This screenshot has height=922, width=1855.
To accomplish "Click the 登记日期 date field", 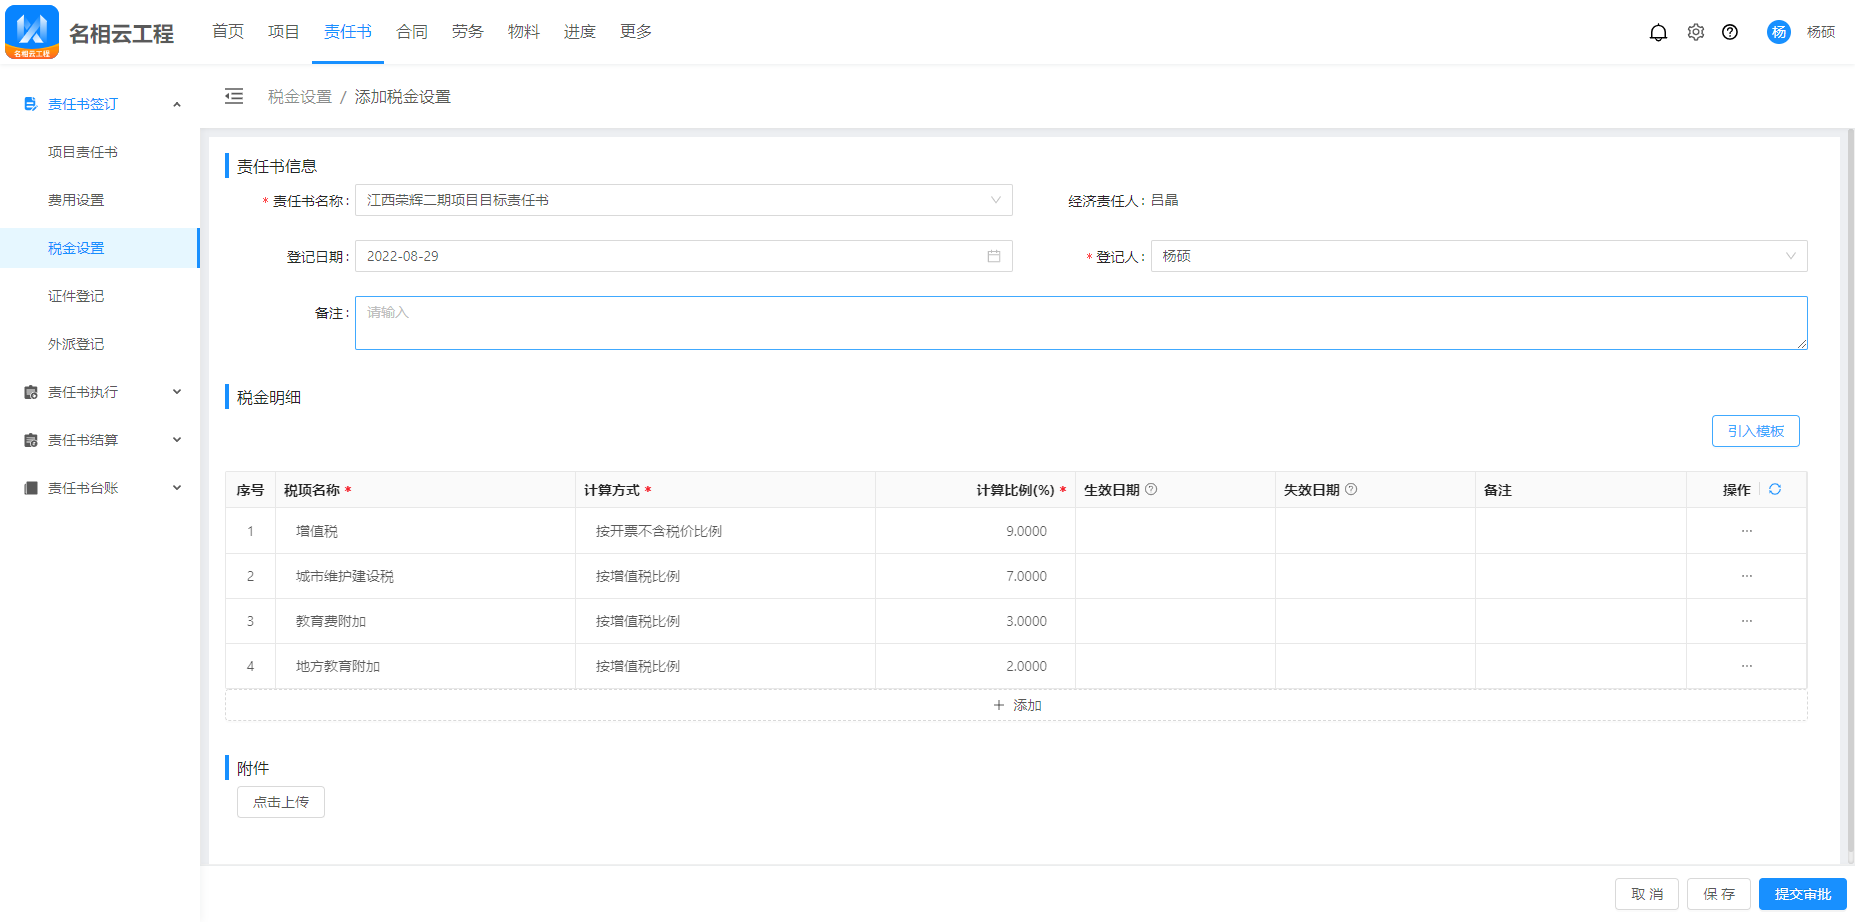I will 684,256.
